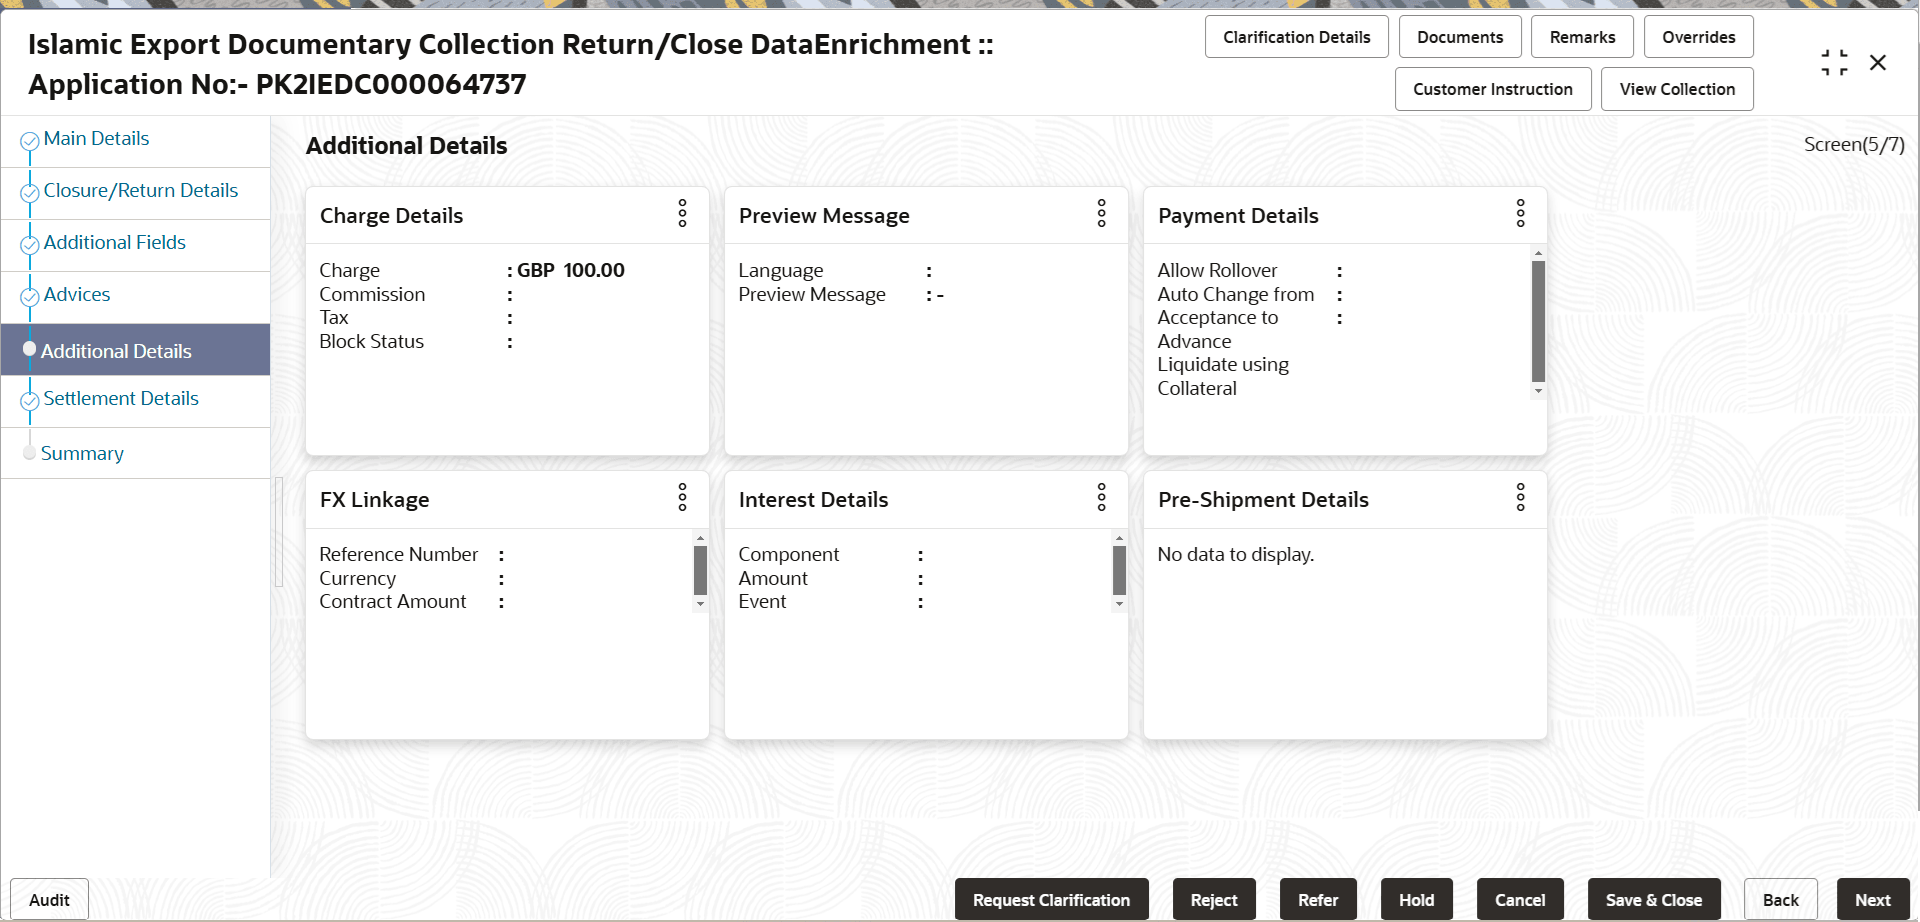The height and width of the screenshot is (922, 1920).
Task: Click the Audit button at bottom left
Action: (x=47, y=899)
